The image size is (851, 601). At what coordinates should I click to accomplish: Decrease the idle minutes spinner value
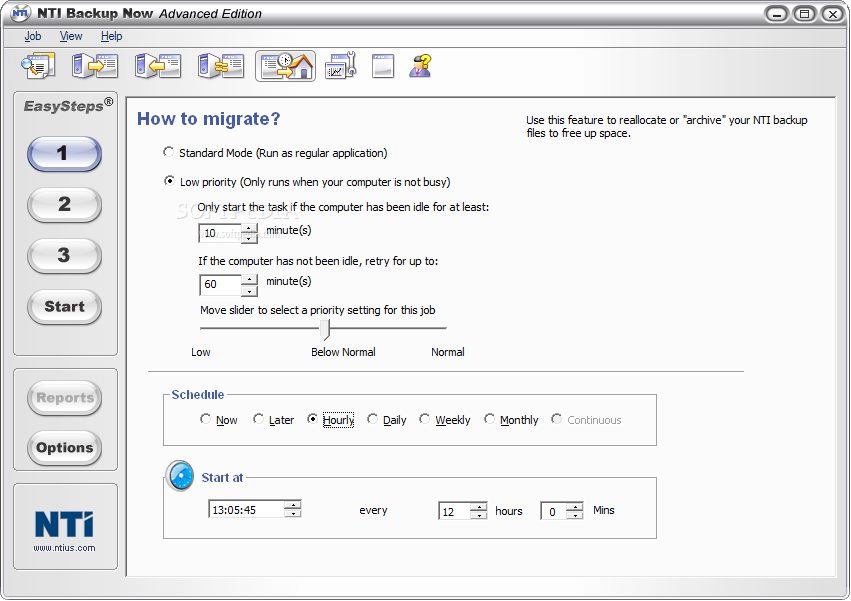[249, 238]
